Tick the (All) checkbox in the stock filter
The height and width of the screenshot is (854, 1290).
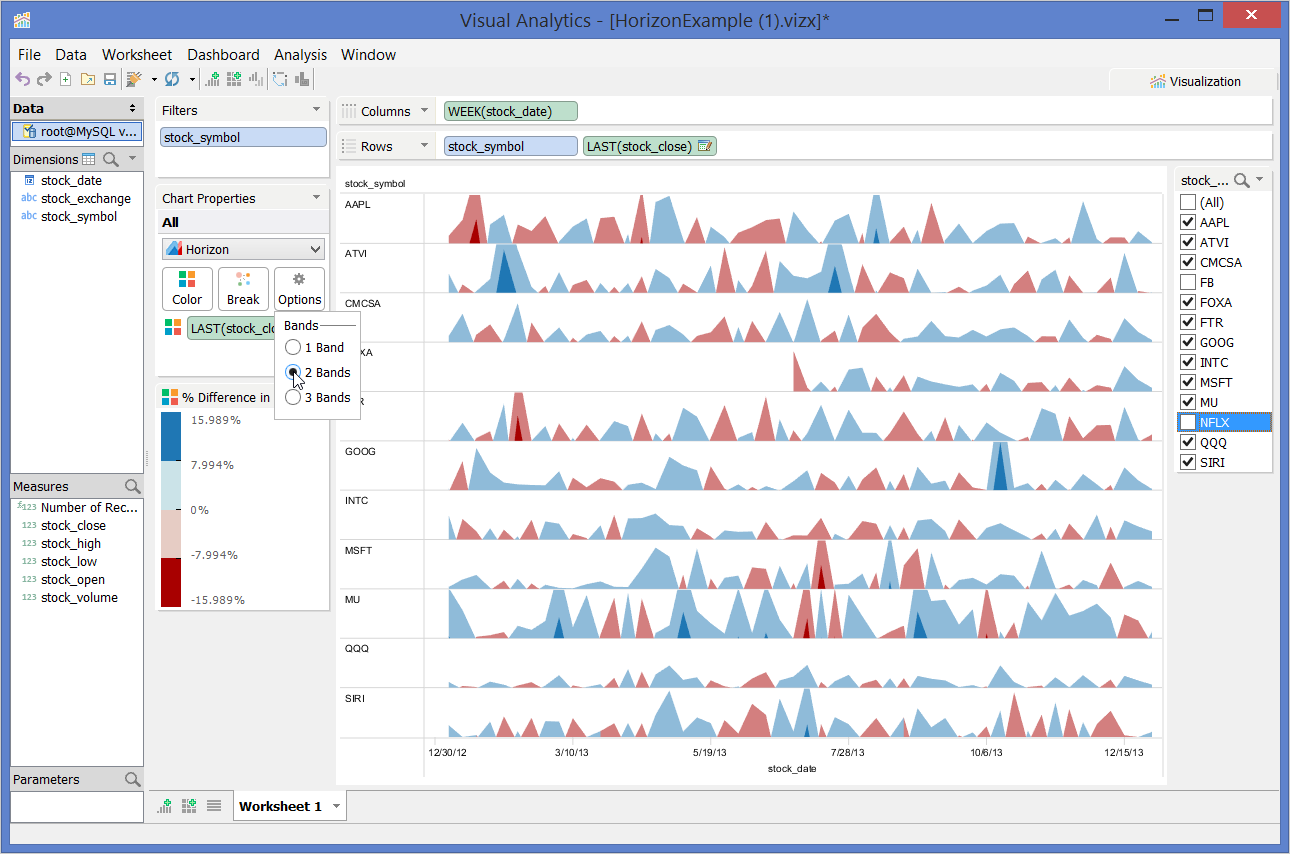pos(1188,203)
